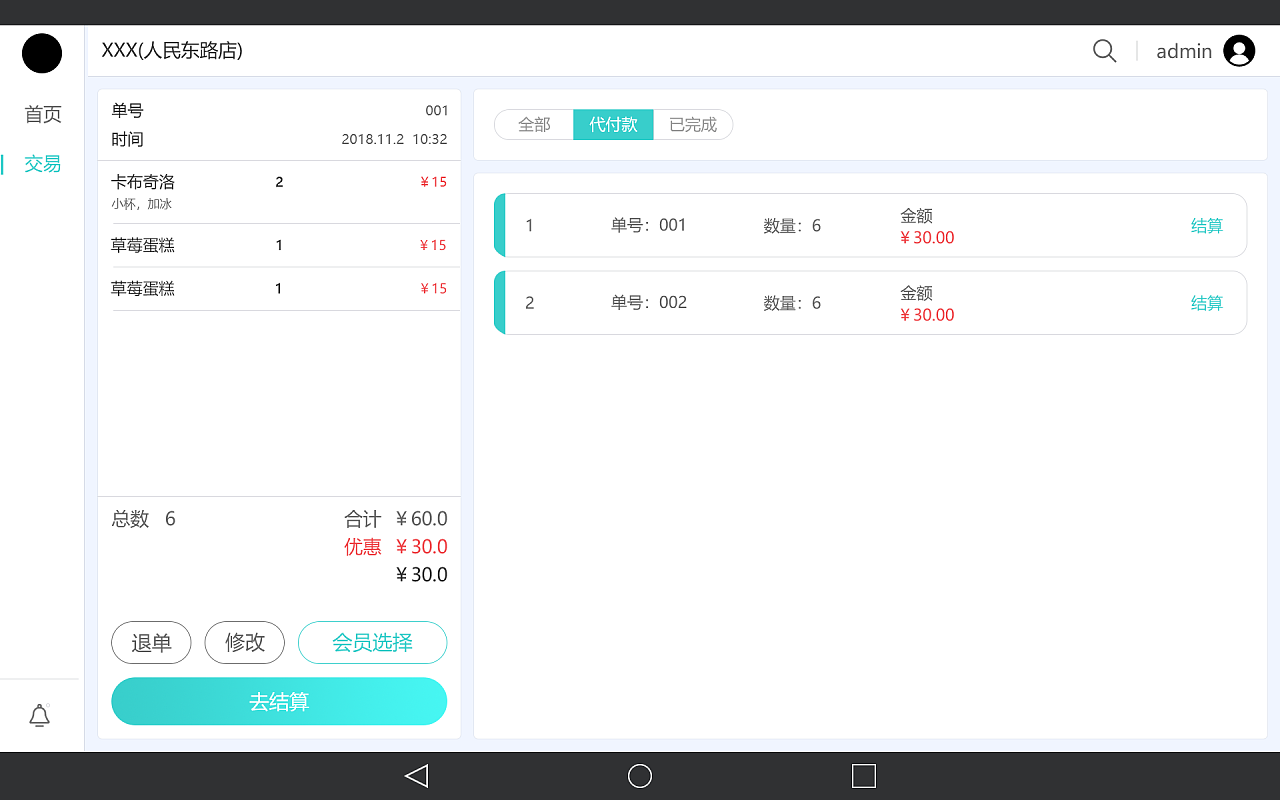Open the notification bell icon
The height and width of the screenshot is (800, 1280).
point(40,716)
